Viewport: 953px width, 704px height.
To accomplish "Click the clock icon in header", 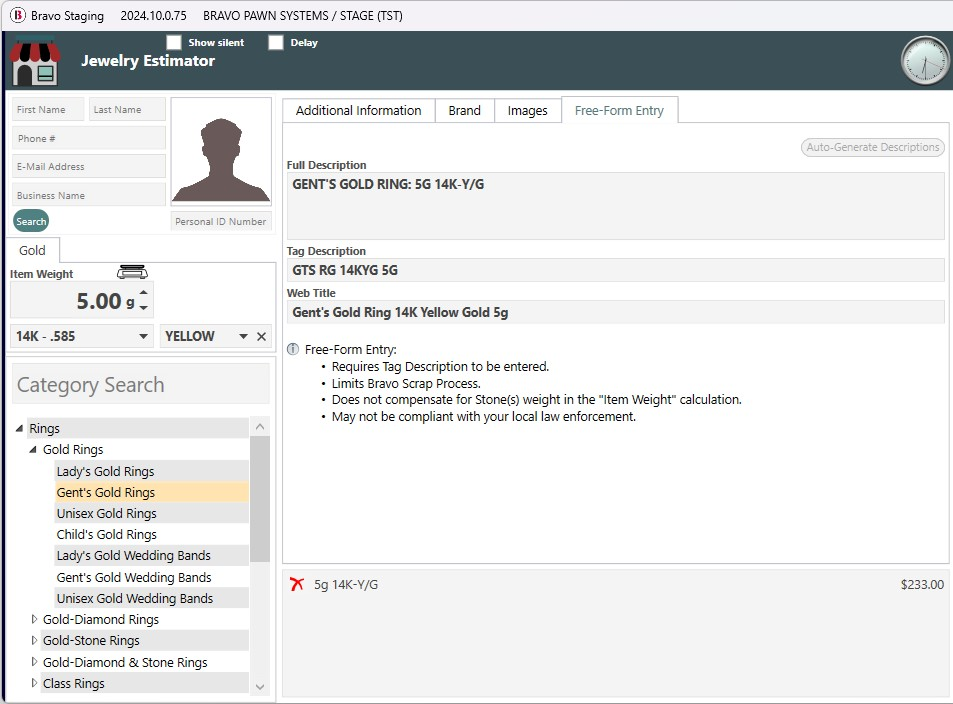I will tap(924, 61).
